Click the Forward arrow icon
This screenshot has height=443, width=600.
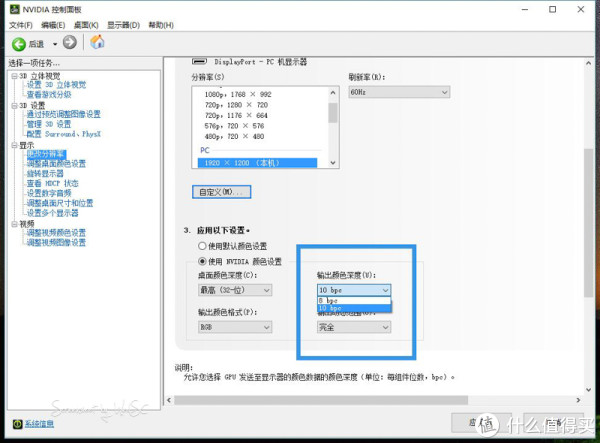click(x=70, y=42)
